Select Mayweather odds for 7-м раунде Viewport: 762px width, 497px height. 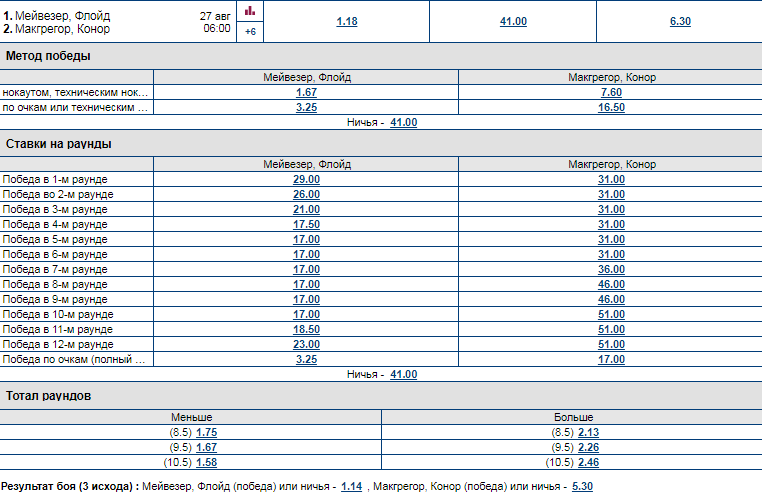(x=306, y=270)
